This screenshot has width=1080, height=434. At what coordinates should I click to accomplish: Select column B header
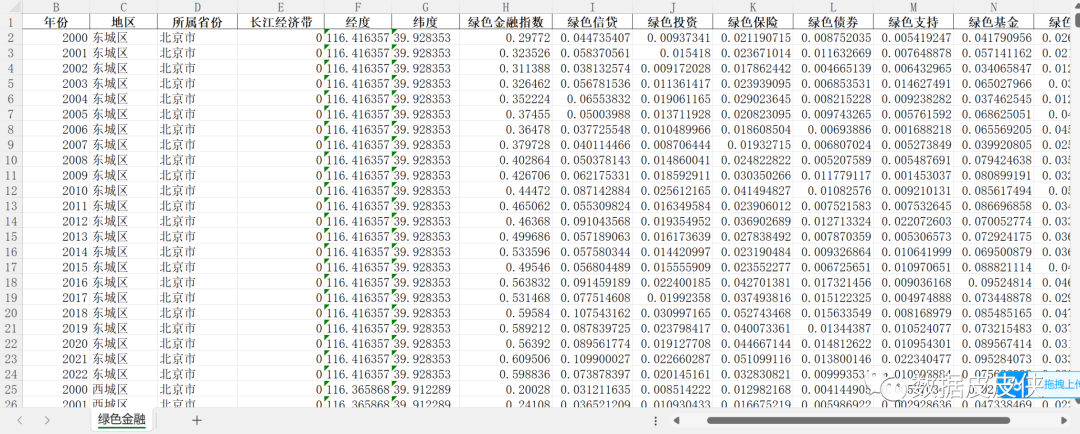[56, 6]
